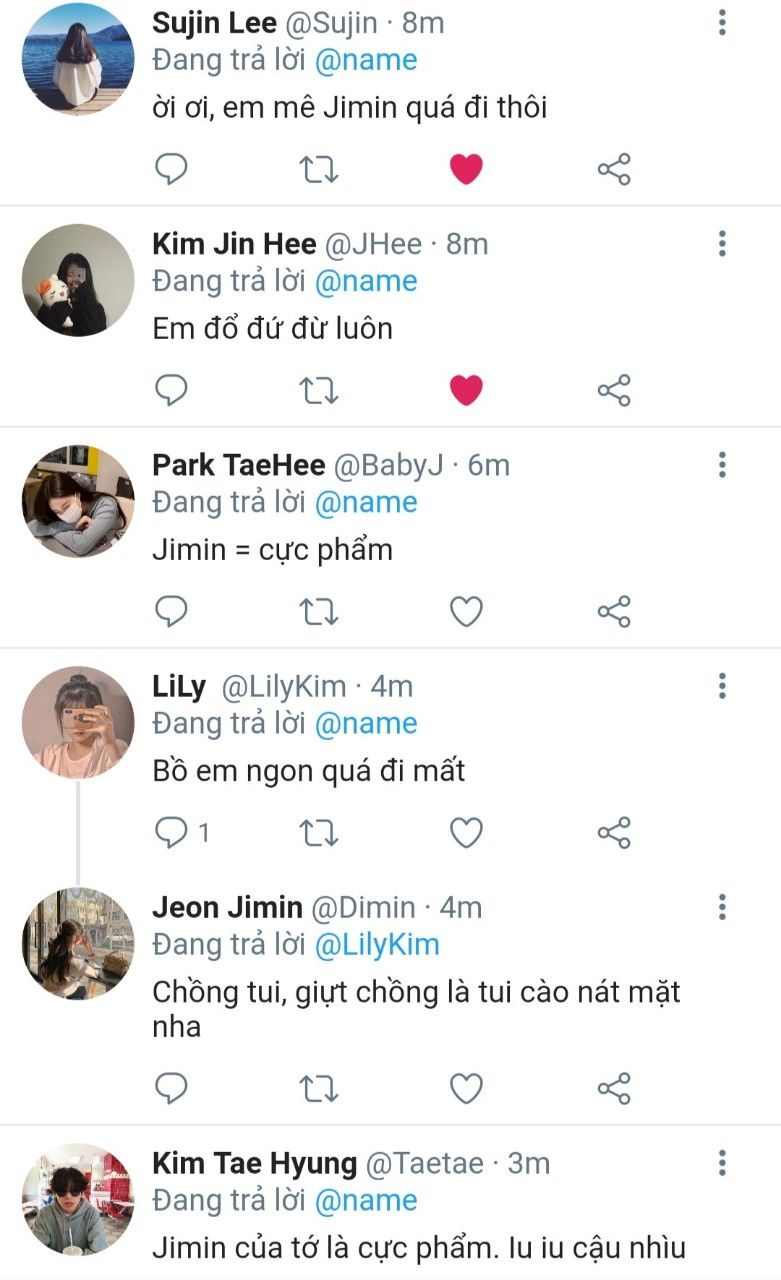The height and width of the screenshot is (1280, 781).
Task: Share Kim Jin Hee's tweet
Action: 614,390
